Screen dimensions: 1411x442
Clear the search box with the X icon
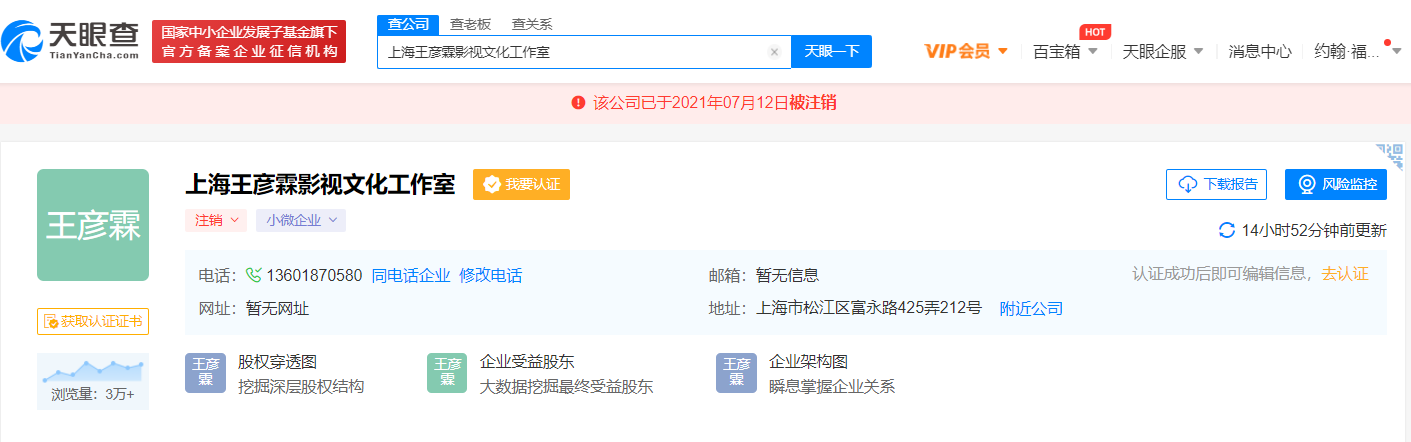[x=774, y=52]
